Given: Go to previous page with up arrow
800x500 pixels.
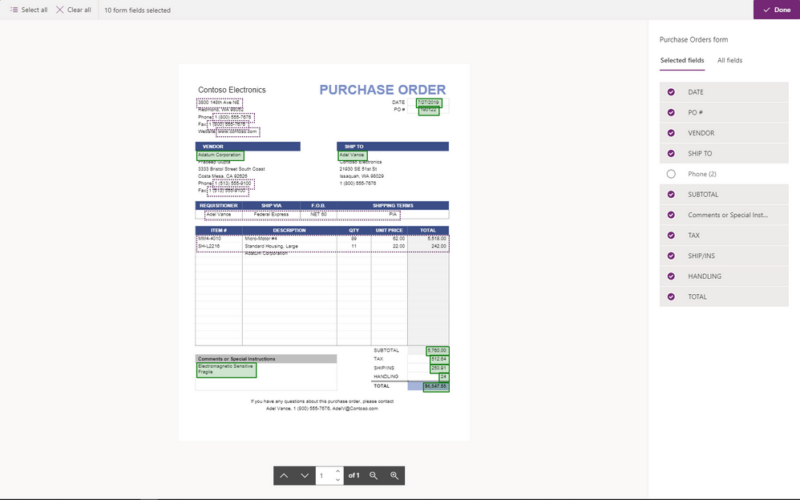Looking at the screenshot, I should 284,476.
